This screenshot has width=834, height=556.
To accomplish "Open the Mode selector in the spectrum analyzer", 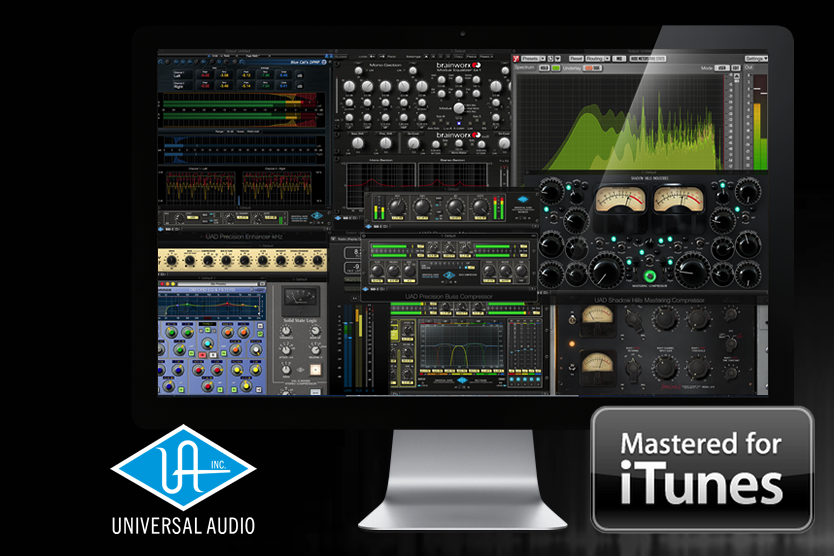I will click(x=722, y=68).
